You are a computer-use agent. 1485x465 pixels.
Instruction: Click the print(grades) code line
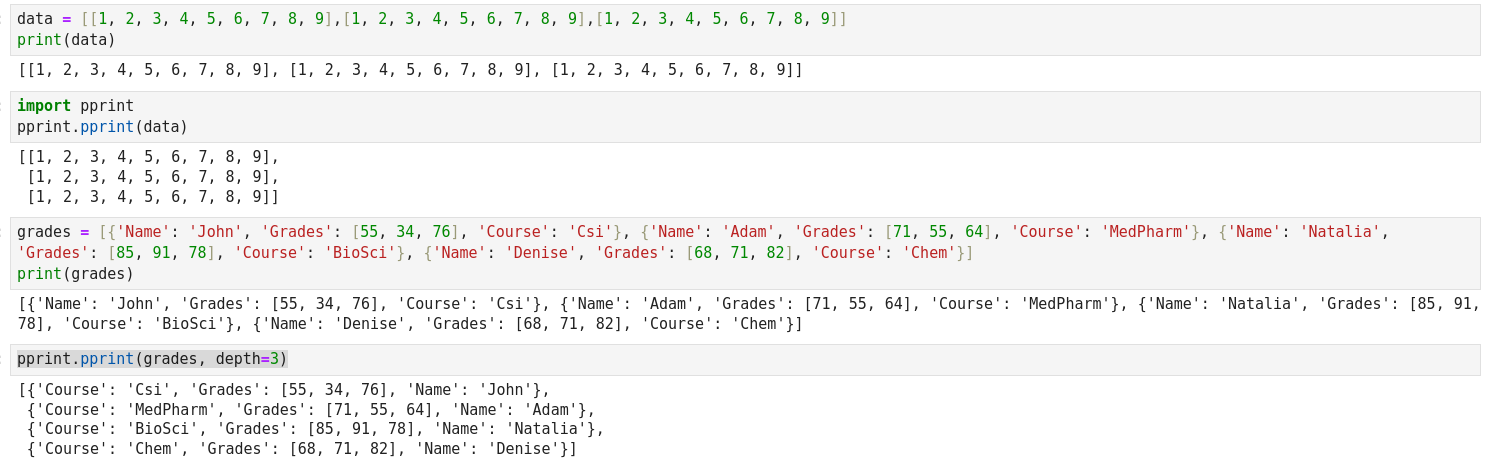(x=75, y=274)
